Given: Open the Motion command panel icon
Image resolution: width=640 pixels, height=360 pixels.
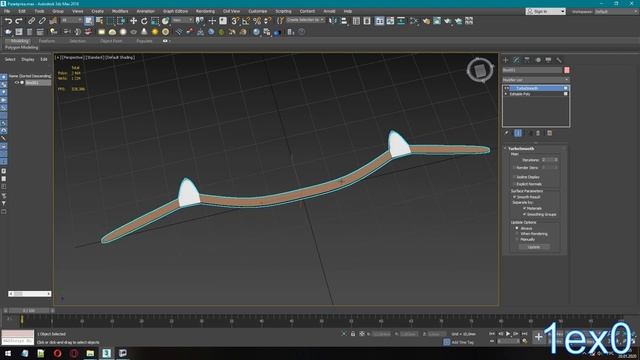Looking at the screenshot, I should (x=538, y=60).
